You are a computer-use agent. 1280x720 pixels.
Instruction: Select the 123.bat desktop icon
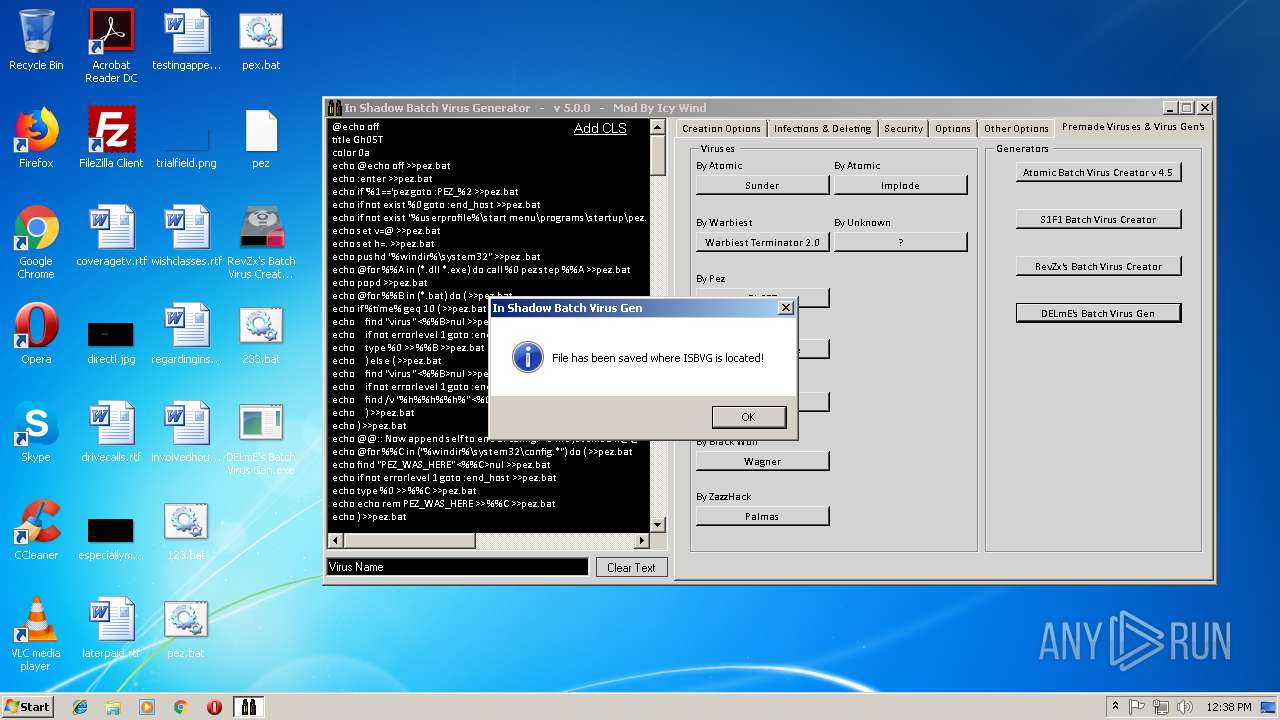[186, 530]
